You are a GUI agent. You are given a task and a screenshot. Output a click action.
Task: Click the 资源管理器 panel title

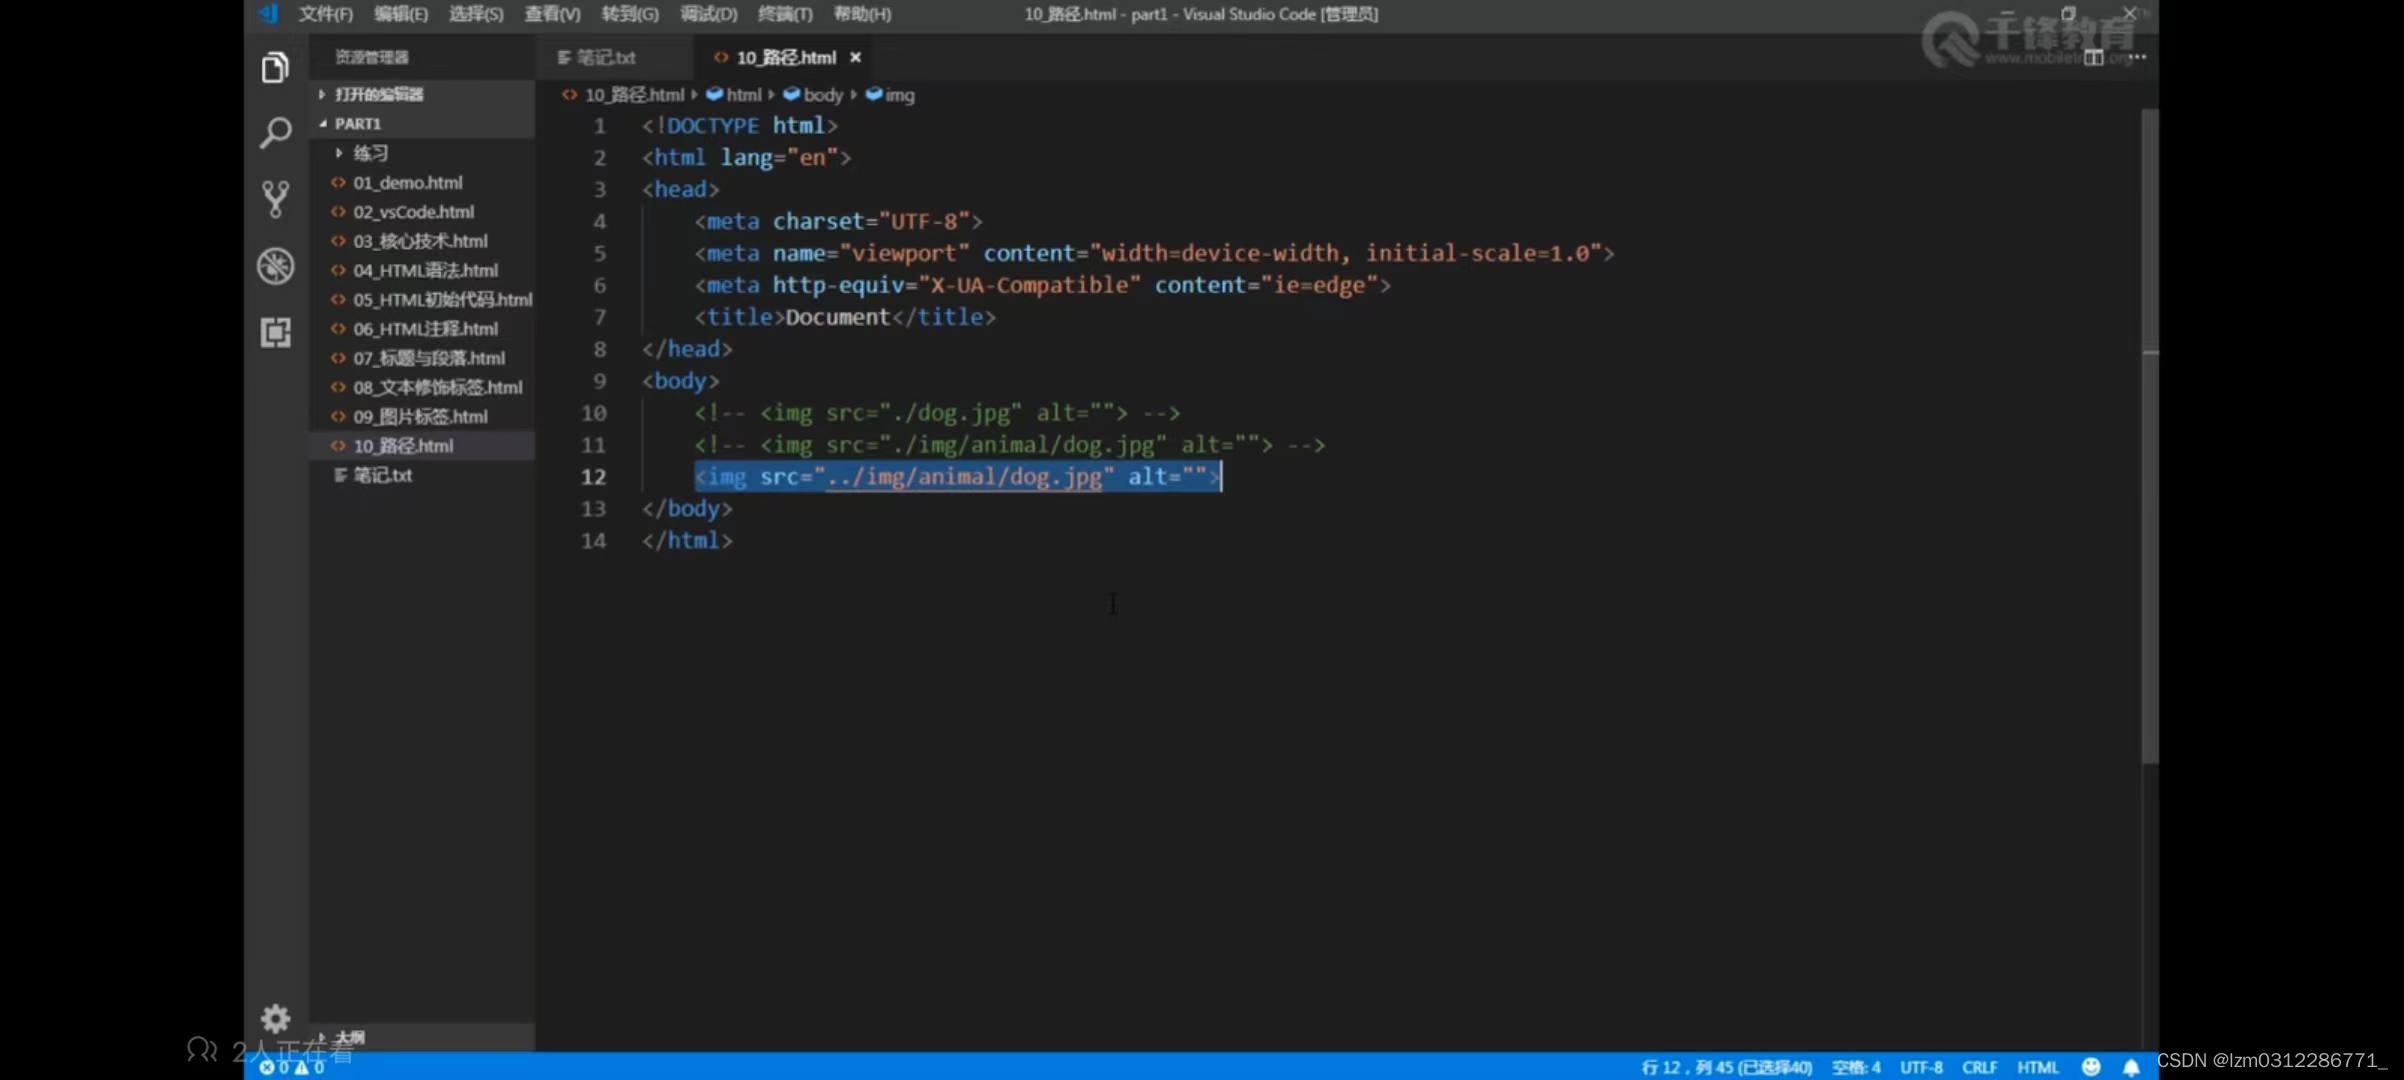(x=371, y=58)
